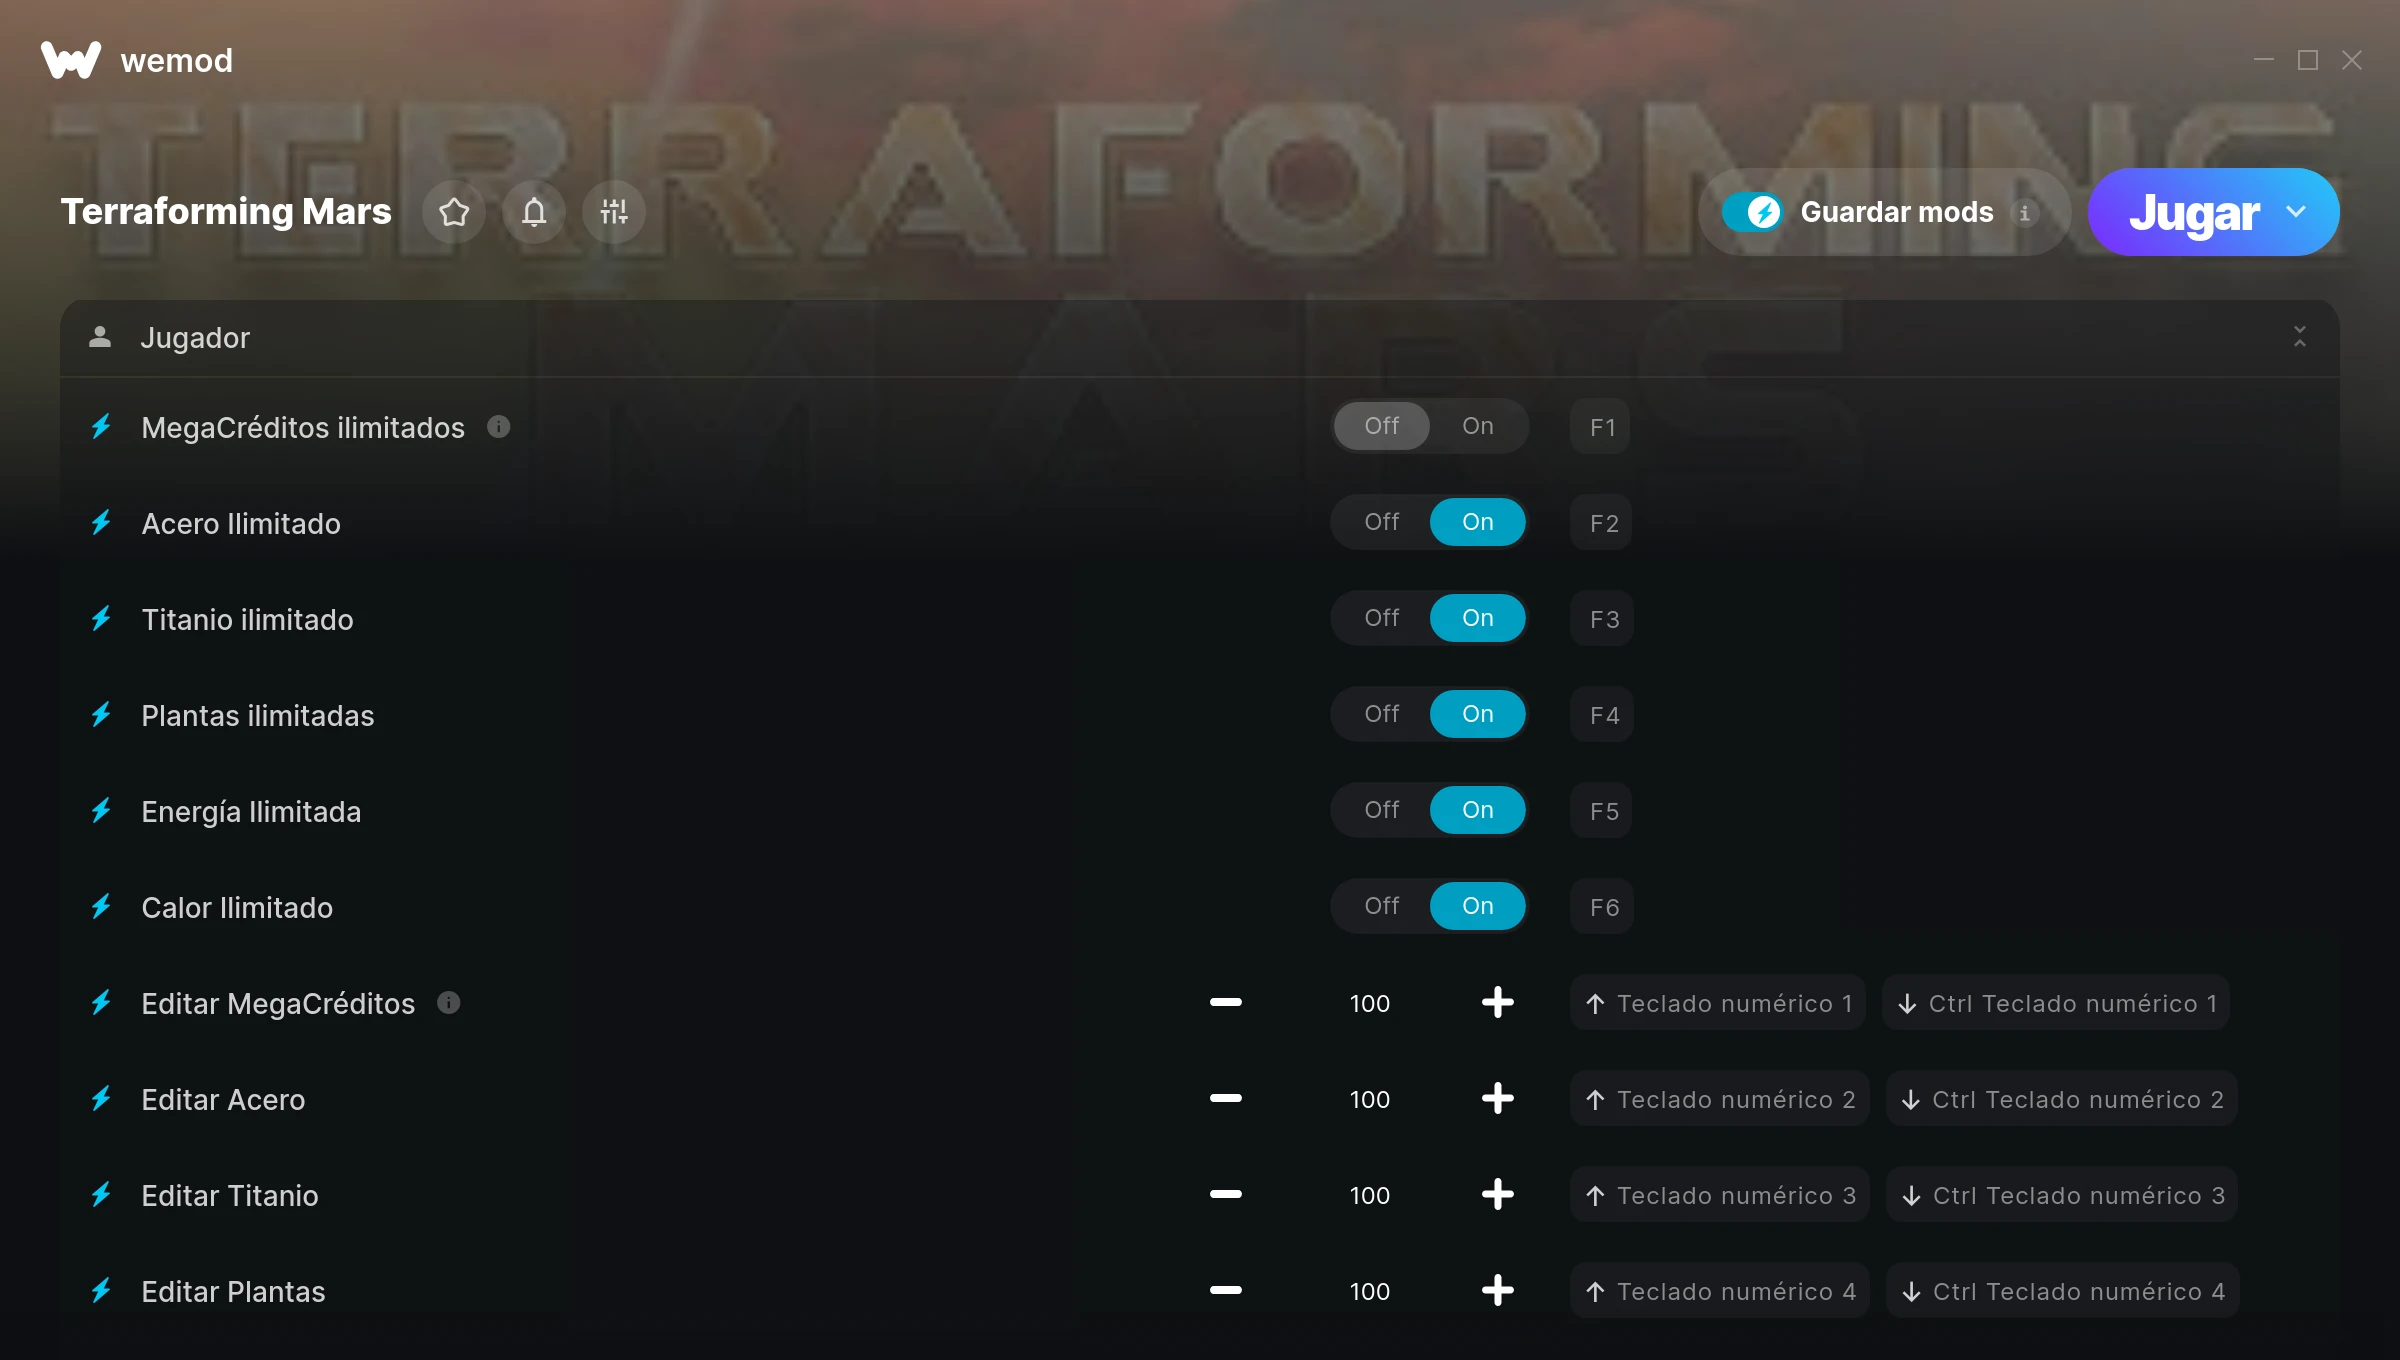
Task: Click the info icon next to Editar MegaCréditos
Action: [x=449, y=1002]
